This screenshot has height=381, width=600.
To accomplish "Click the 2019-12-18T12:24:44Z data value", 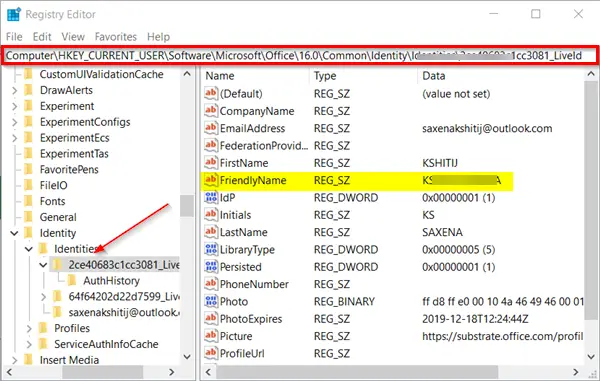I will tap(475, 319).
